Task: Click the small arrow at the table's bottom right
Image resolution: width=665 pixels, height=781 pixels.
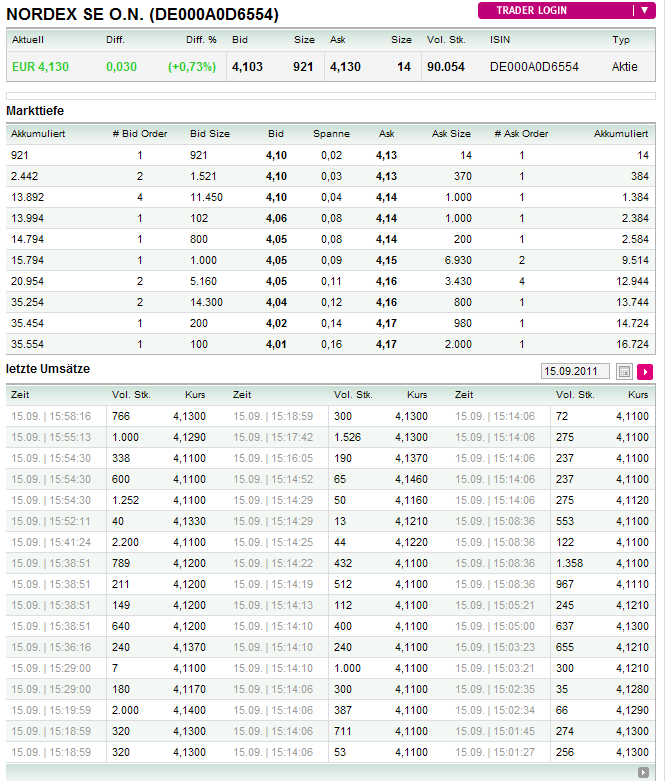Action: 643,772
